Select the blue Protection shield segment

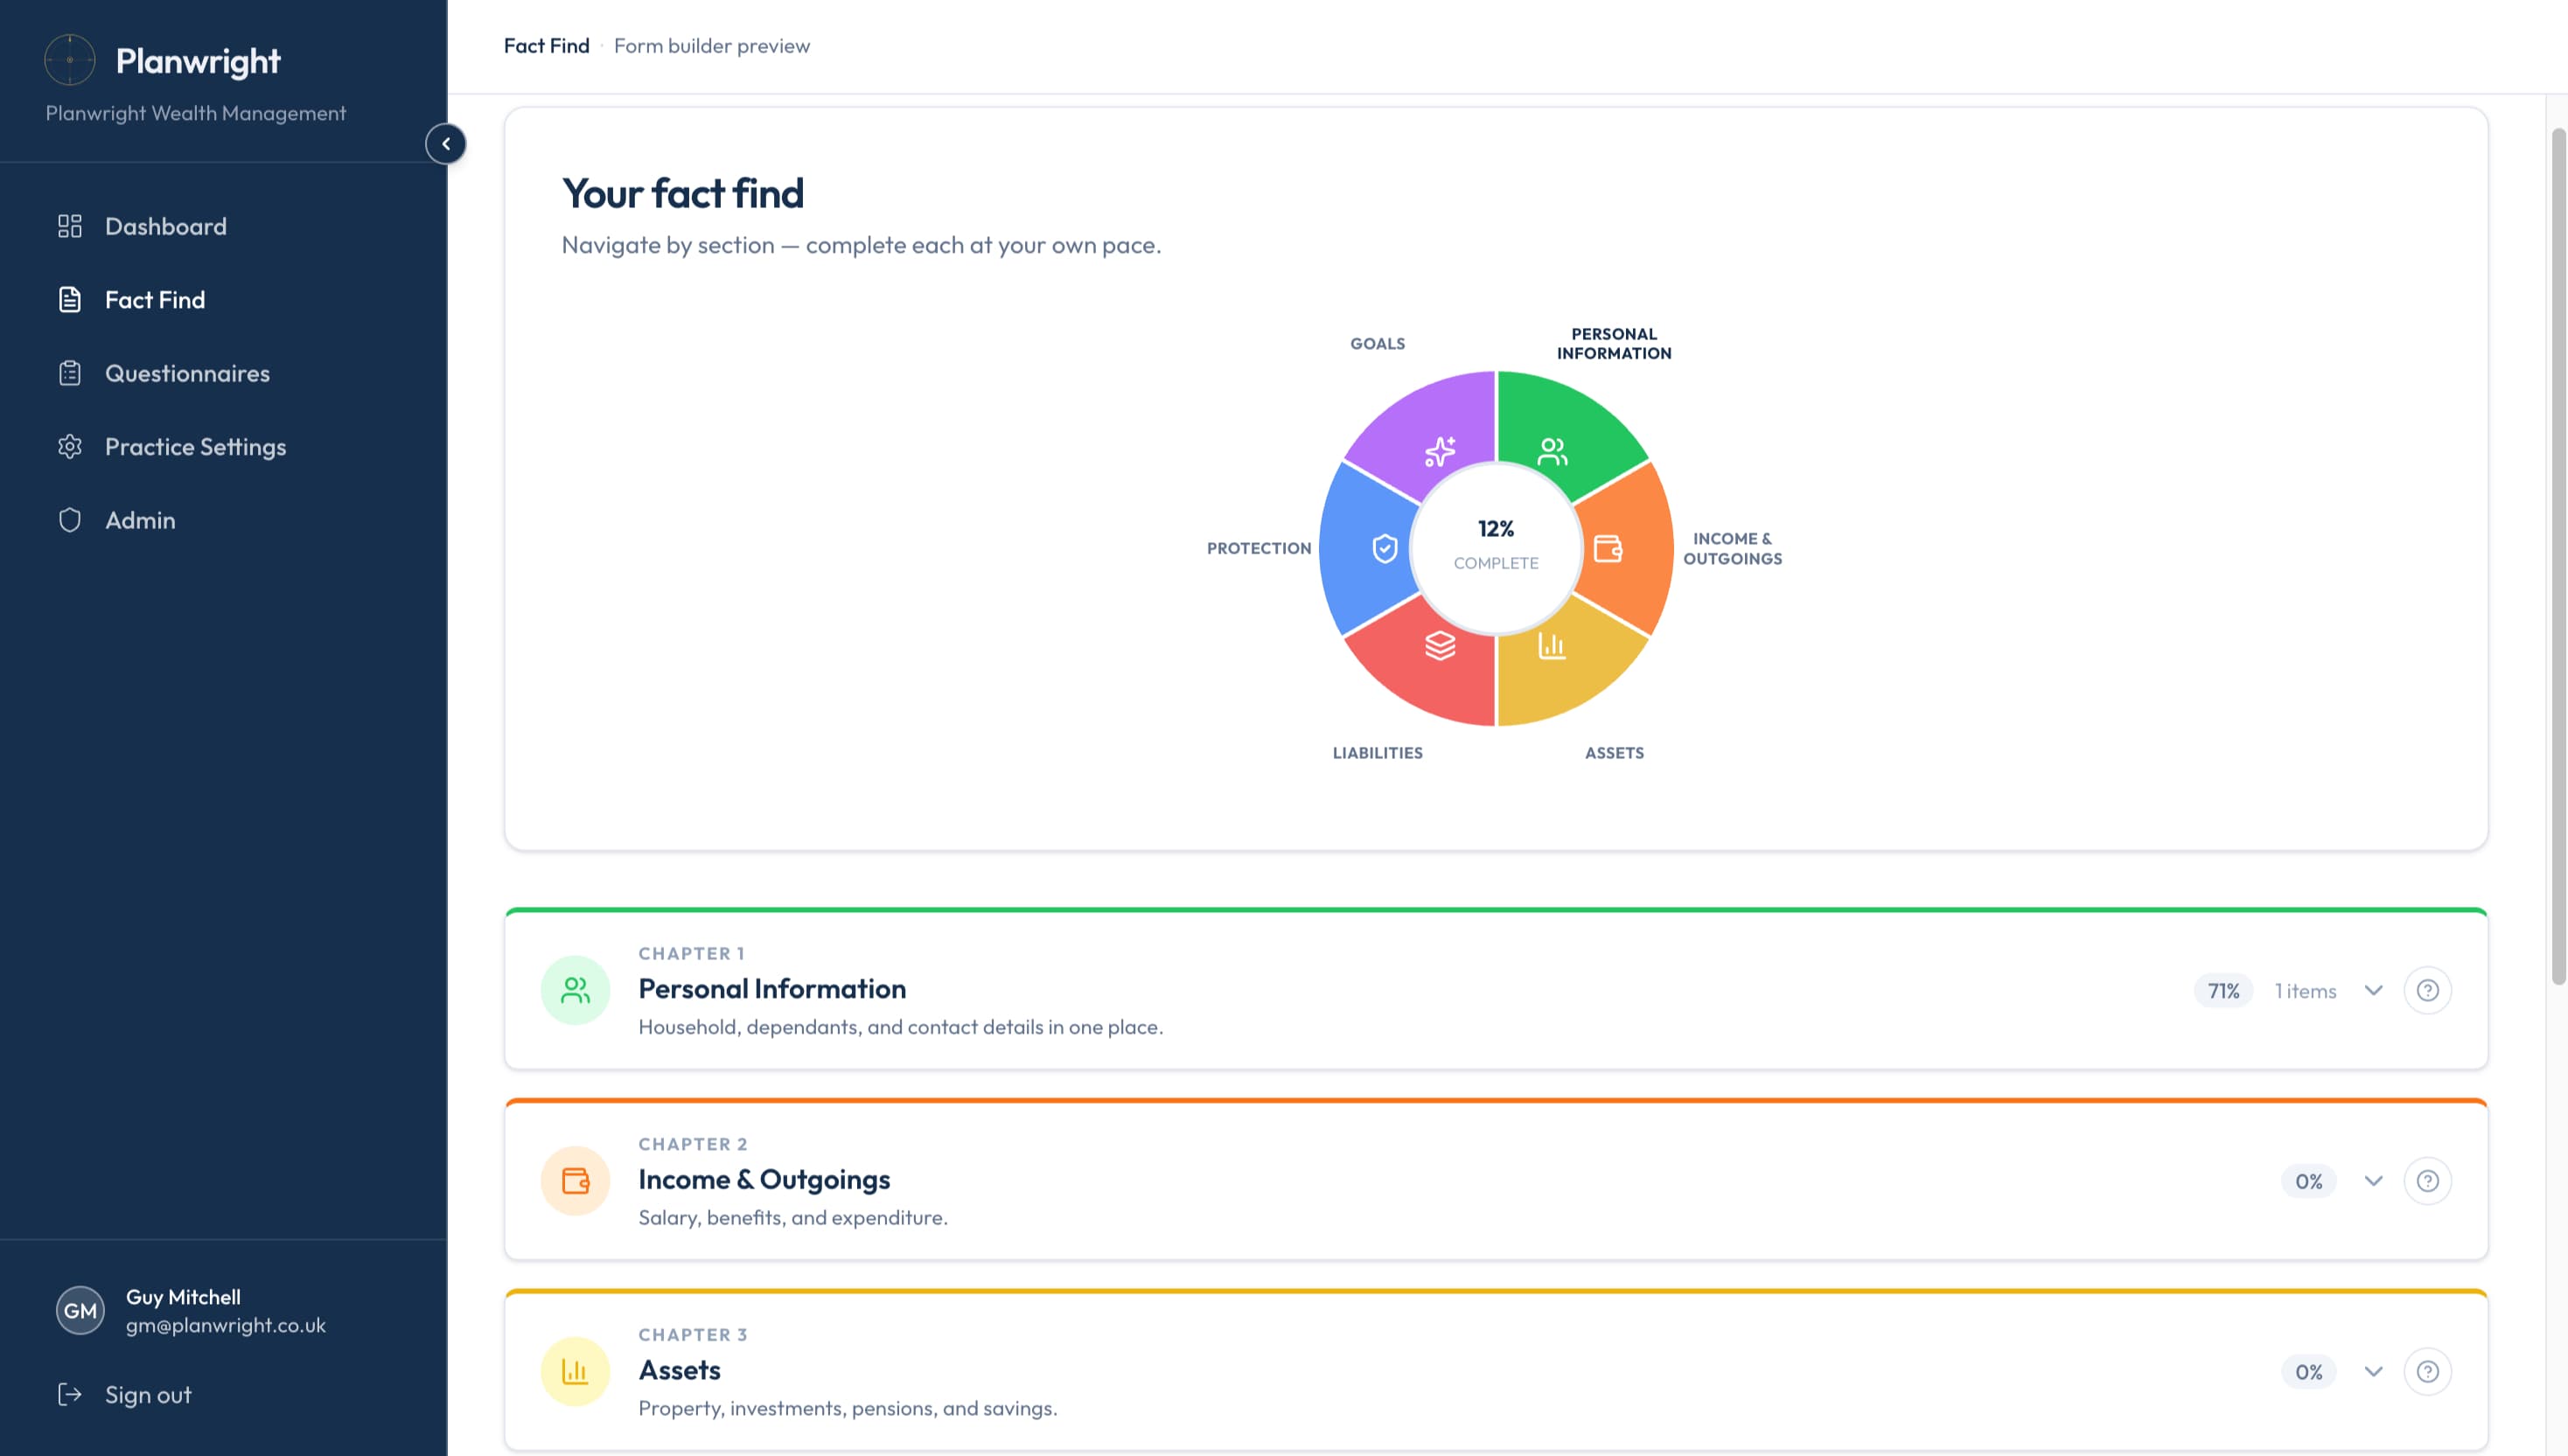[x=1385, y=548]
